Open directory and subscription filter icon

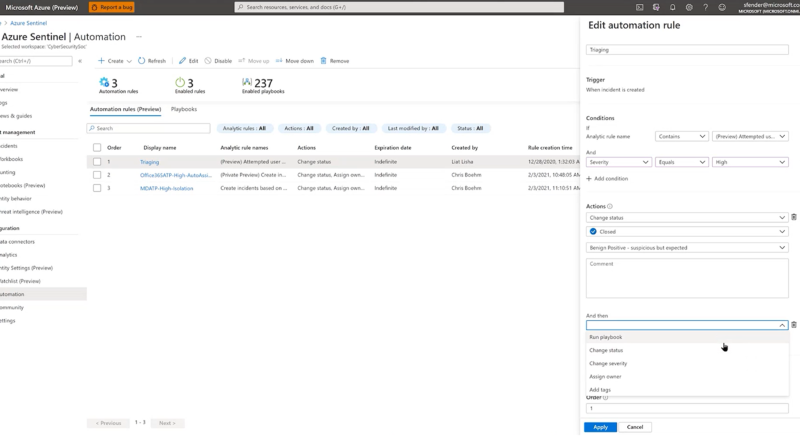tap(656, 7)
